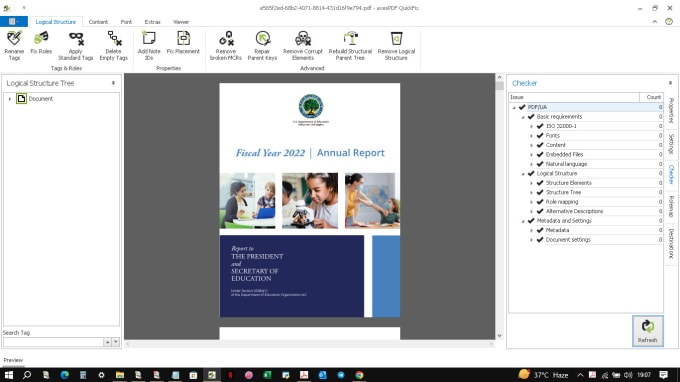Expand the Fonts checker row

click(x=531, y=136)
